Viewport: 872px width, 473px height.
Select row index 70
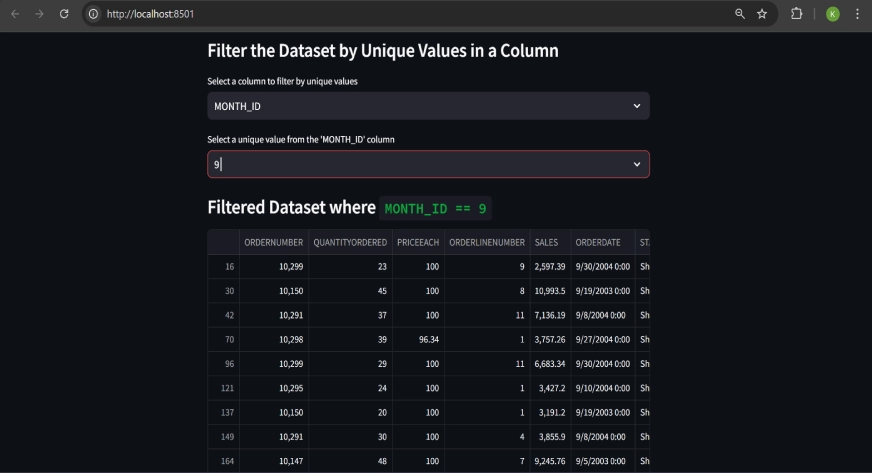point(224,340)
